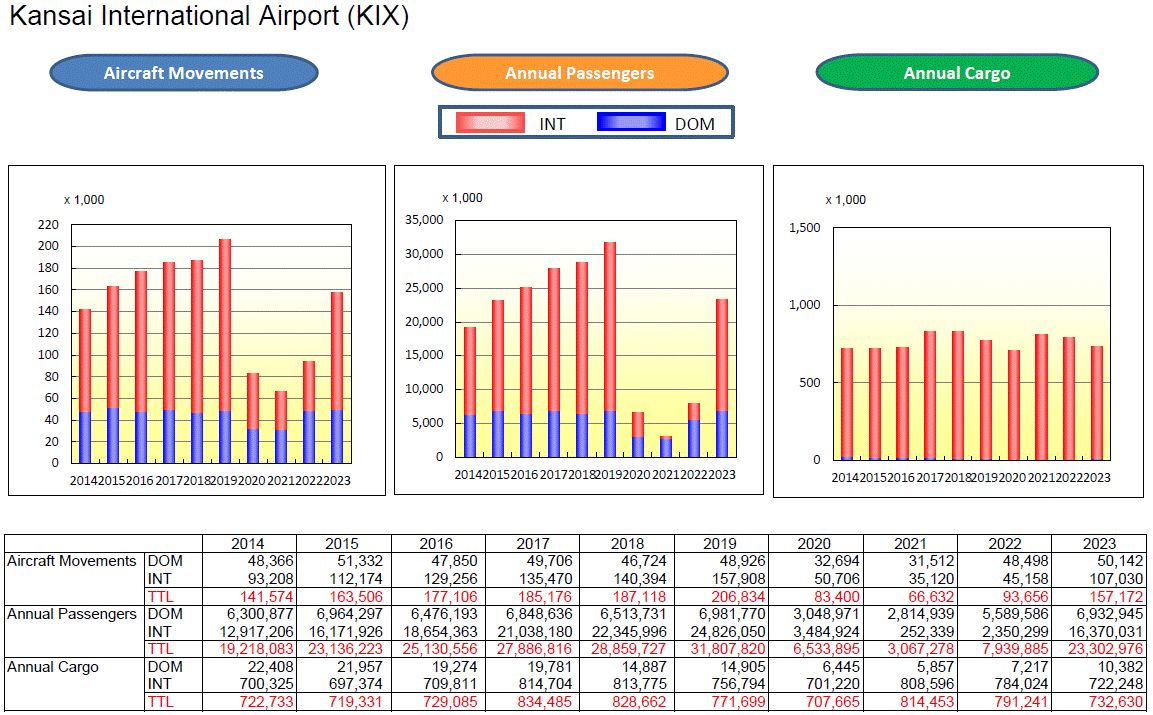Click the 2017 table column header
The image size is (1153, 715).
point(533,544)
